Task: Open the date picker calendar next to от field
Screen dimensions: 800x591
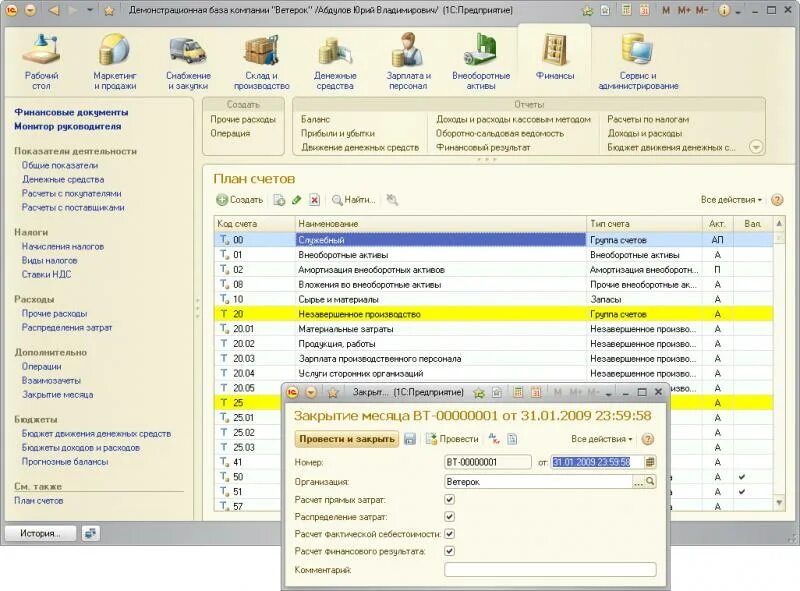Action: (x=649, y=462)
